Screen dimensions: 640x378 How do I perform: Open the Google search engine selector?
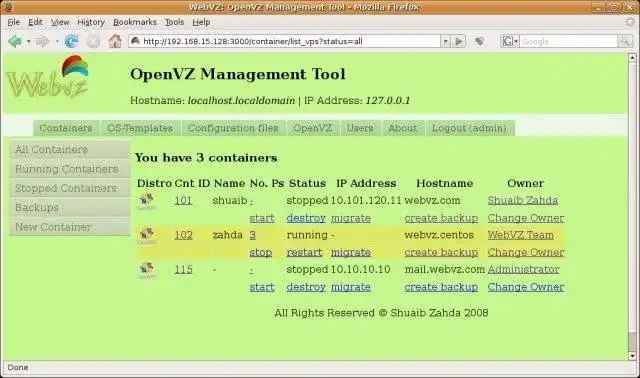pos(510,41)
